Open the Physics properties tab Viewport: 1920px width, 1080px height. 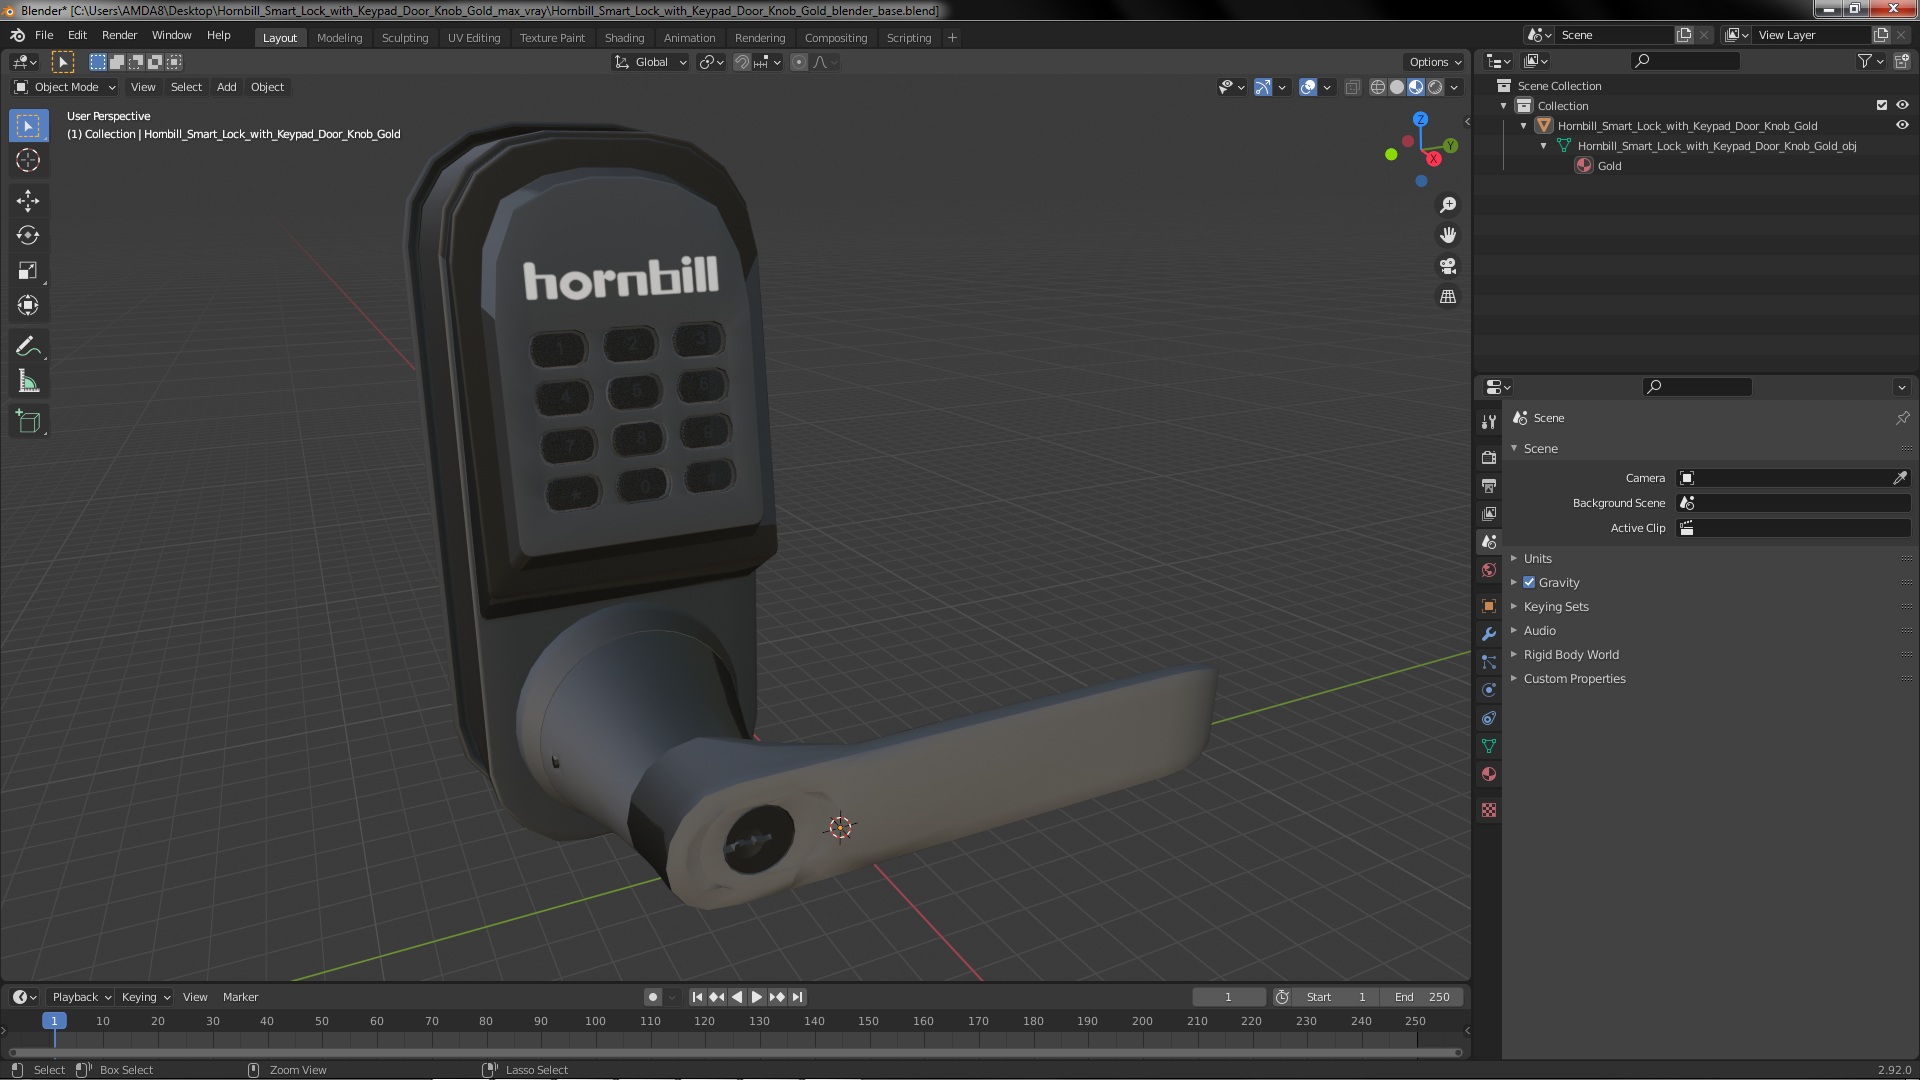[1488, 690]
